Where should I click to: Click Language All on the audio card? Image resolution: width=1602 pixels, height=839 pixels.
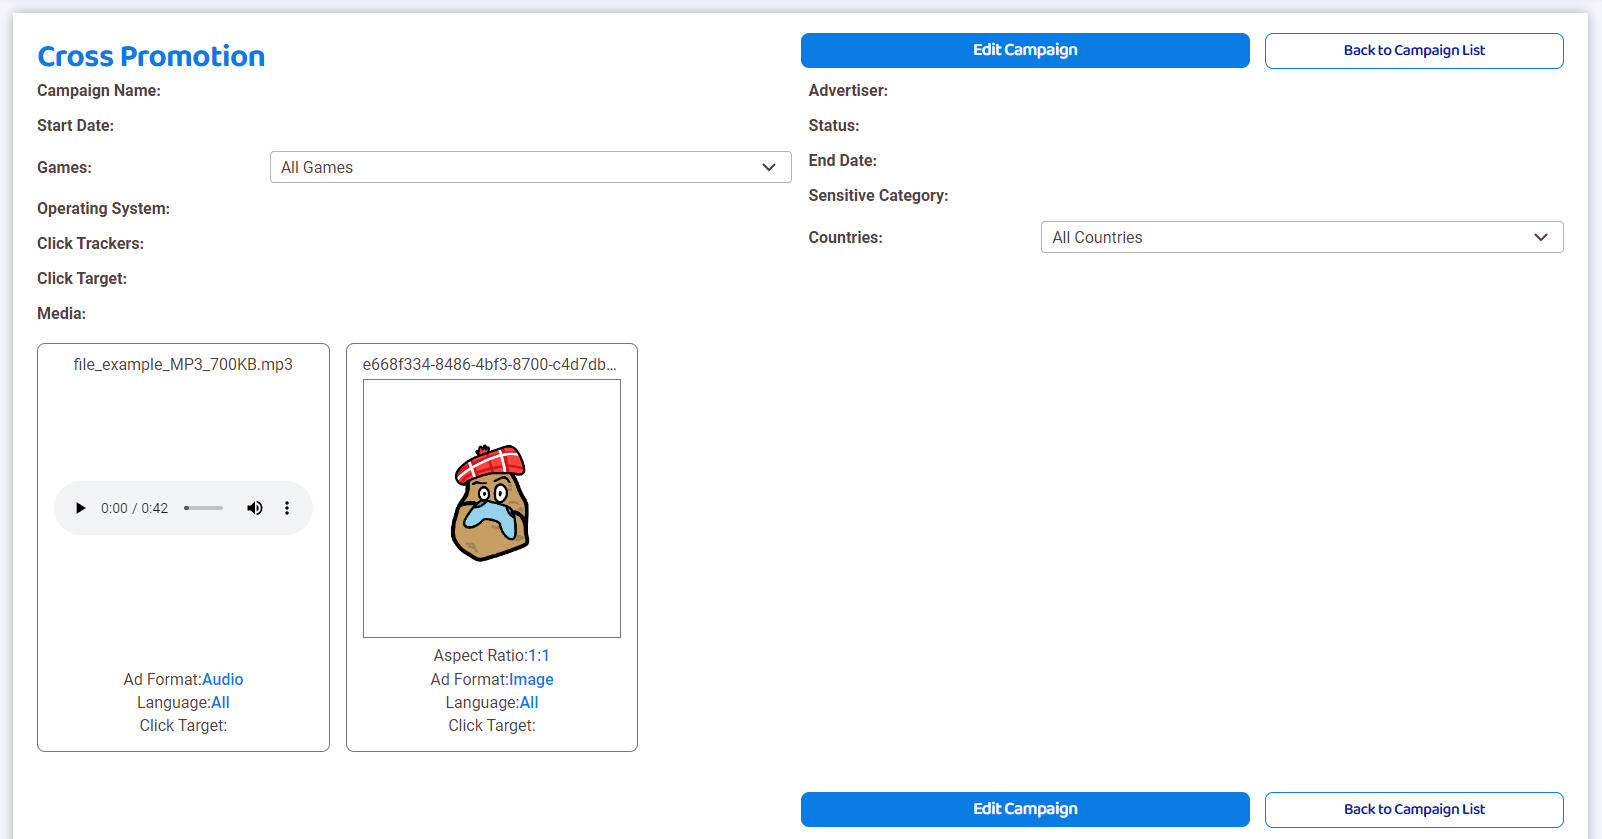(x=220, y=702)
